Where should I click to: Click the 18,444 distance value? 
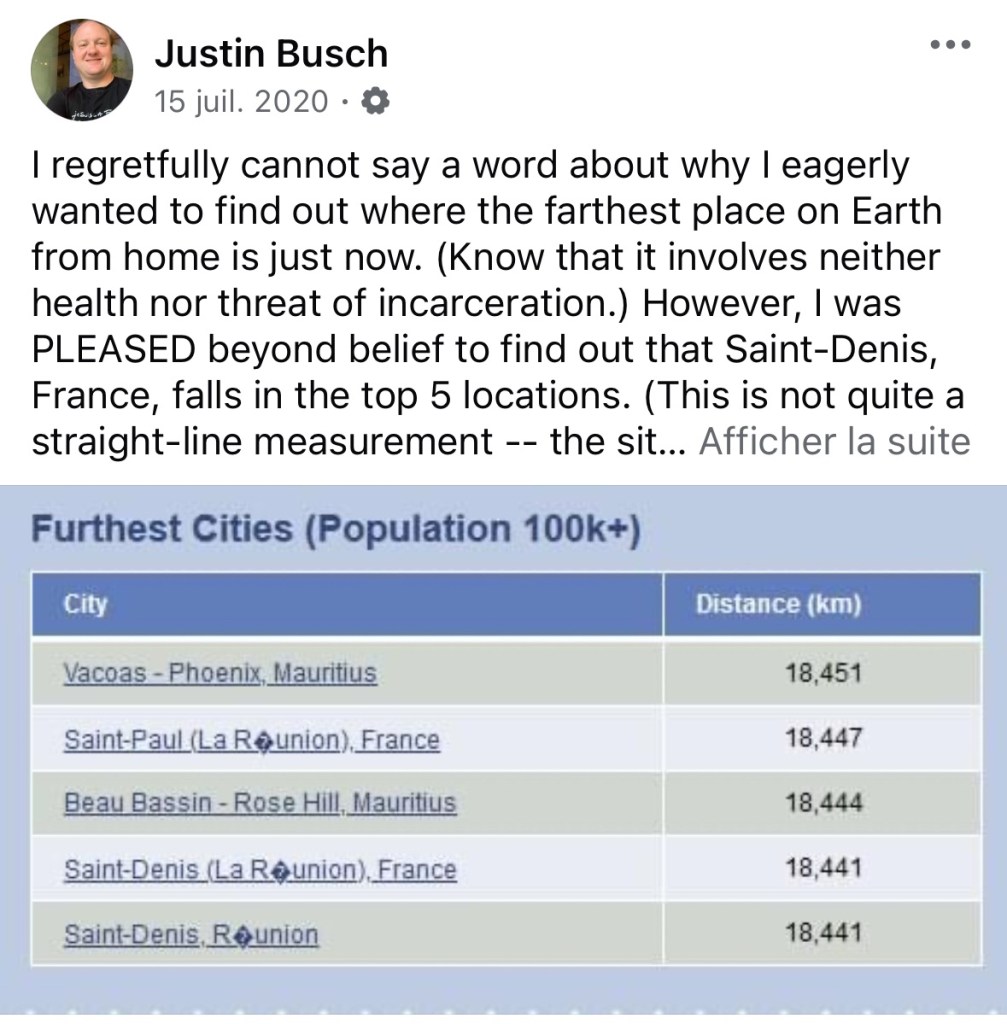coord(823,803)
